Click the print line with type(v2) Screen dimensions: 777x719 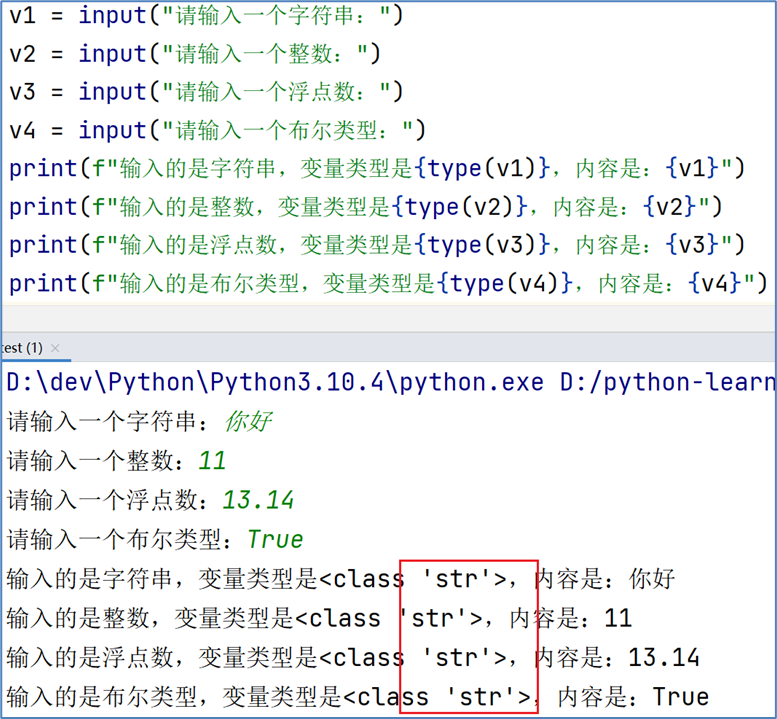click(366, 207)
